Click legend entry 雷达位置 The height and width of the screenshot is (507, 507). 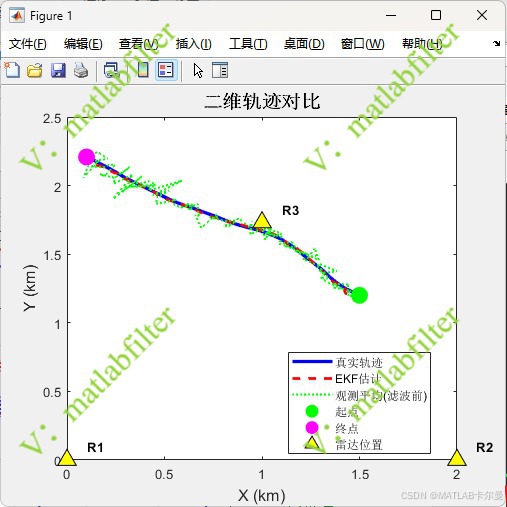359,444
